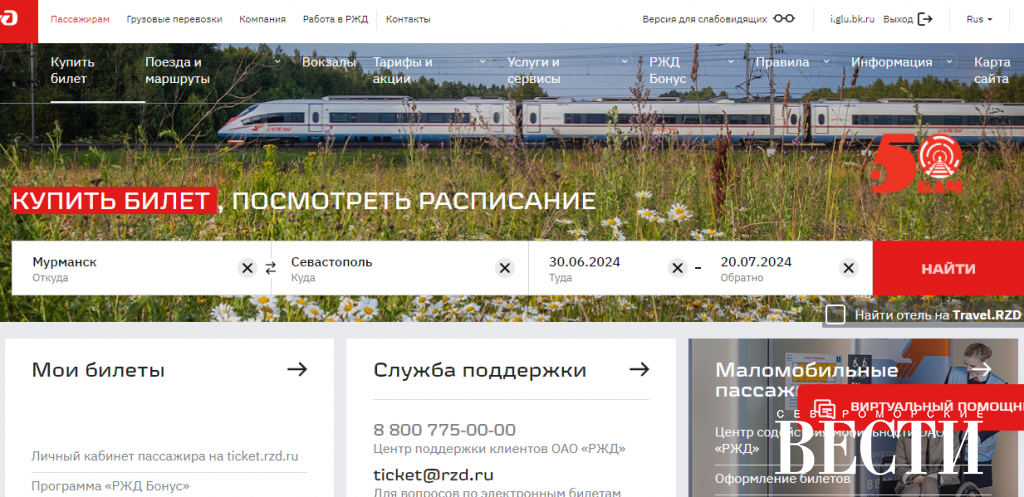Open Программа «РЖД Бонус» link
The height and width of the screenshot is (497, 1024).
(110, 486)
